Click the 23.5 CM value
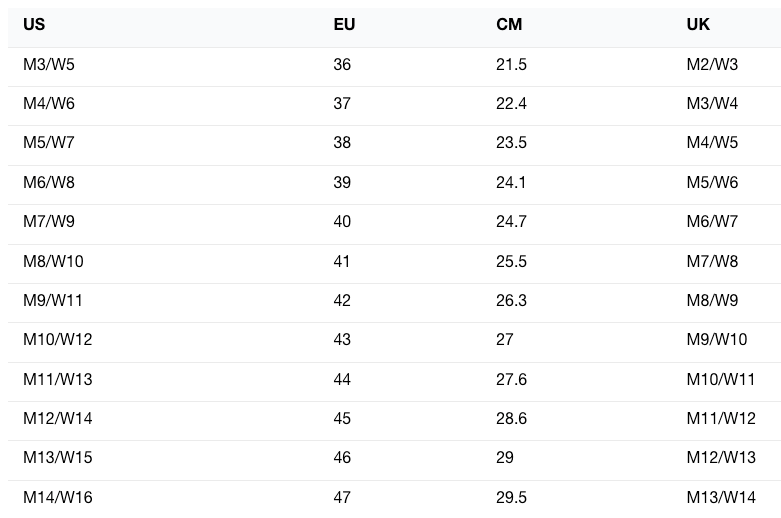781x518 pixels. 511,143
